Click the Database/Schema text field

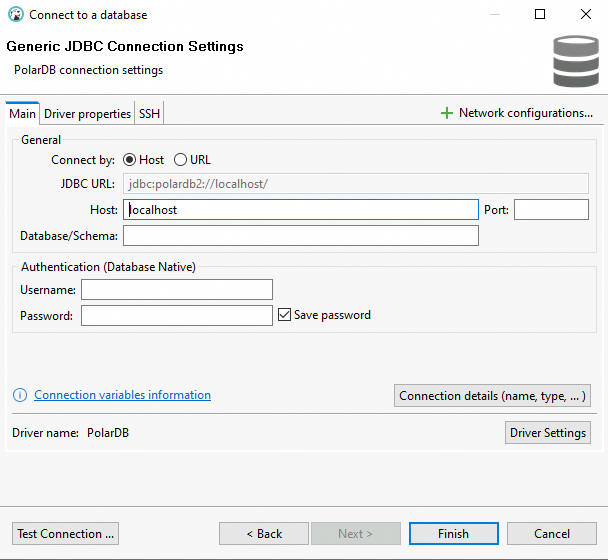(300, 236)
